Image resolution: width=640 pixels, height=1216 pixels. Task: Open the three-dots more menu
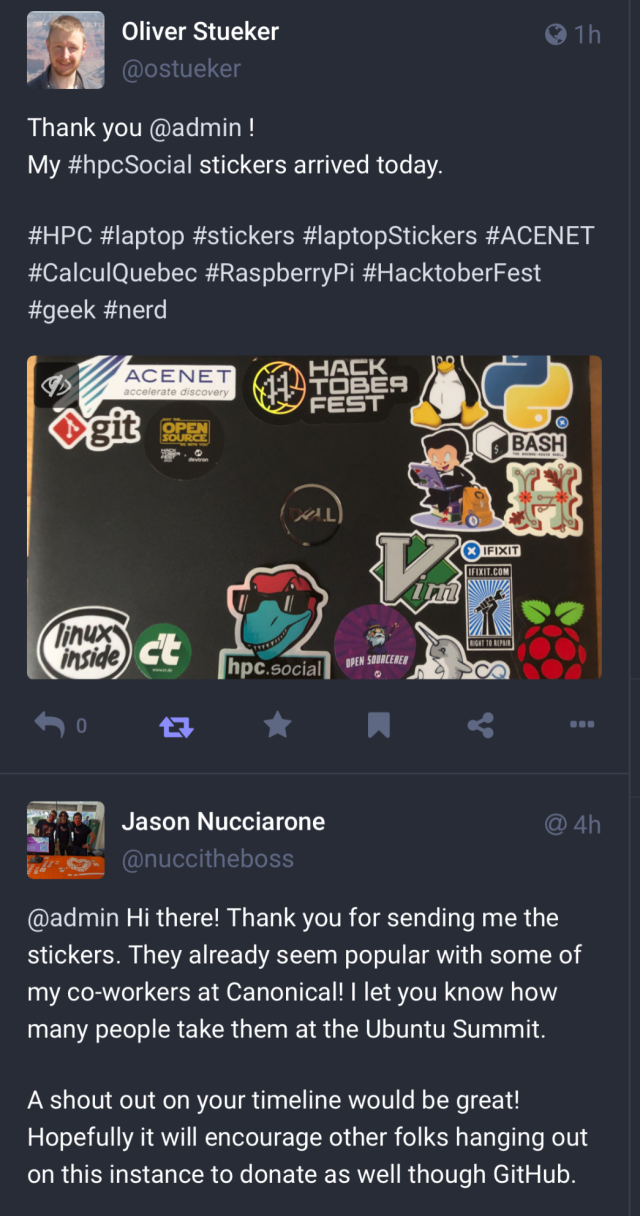pyautogui.click(x=582, y=725)
